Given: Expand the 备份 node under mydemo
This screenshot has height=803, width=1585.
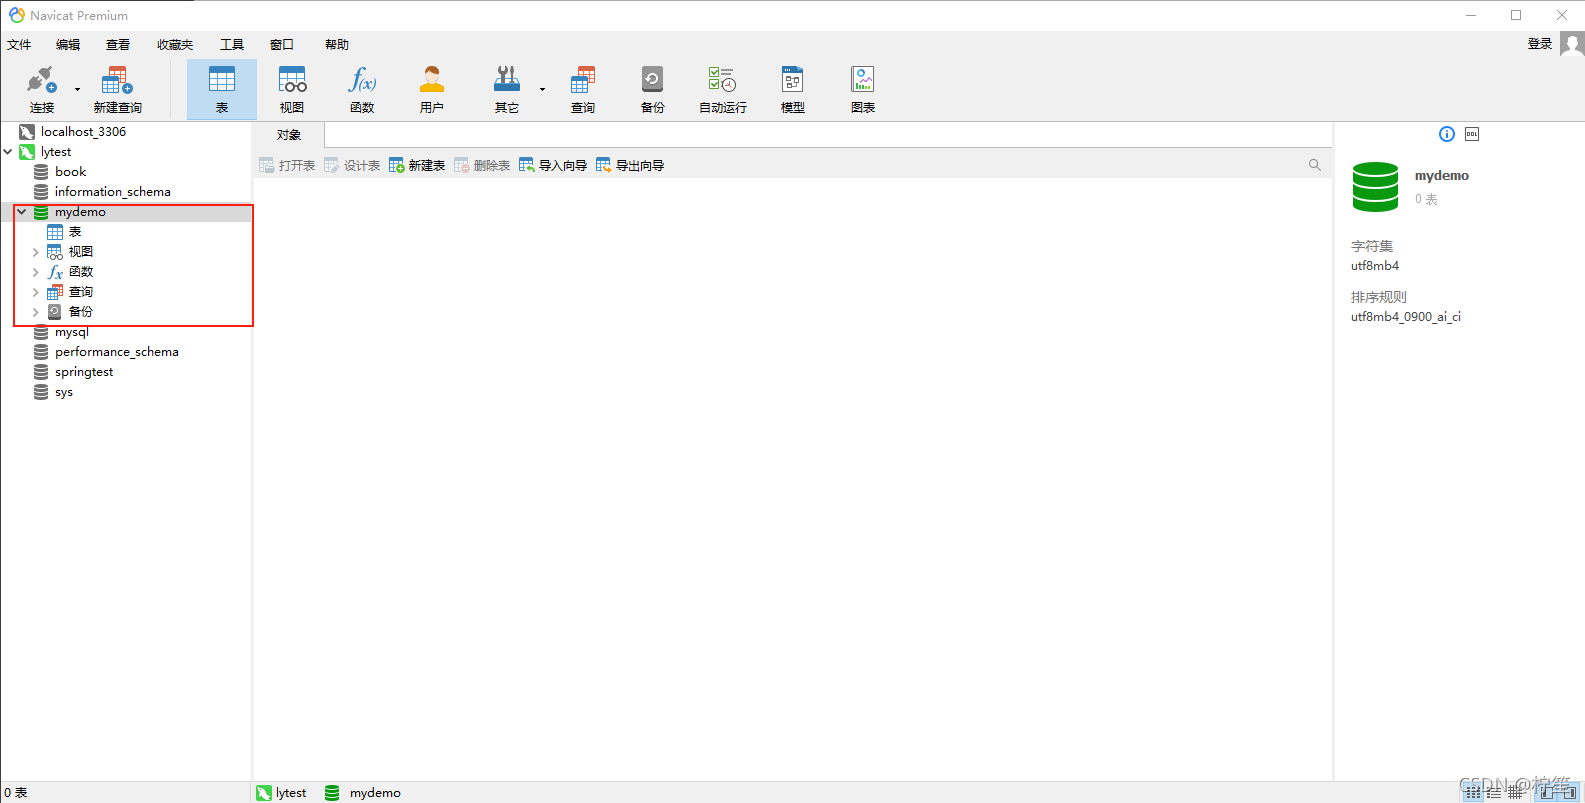Looking at the screenshot, I should pyautogui.click(x=36, y=312).
